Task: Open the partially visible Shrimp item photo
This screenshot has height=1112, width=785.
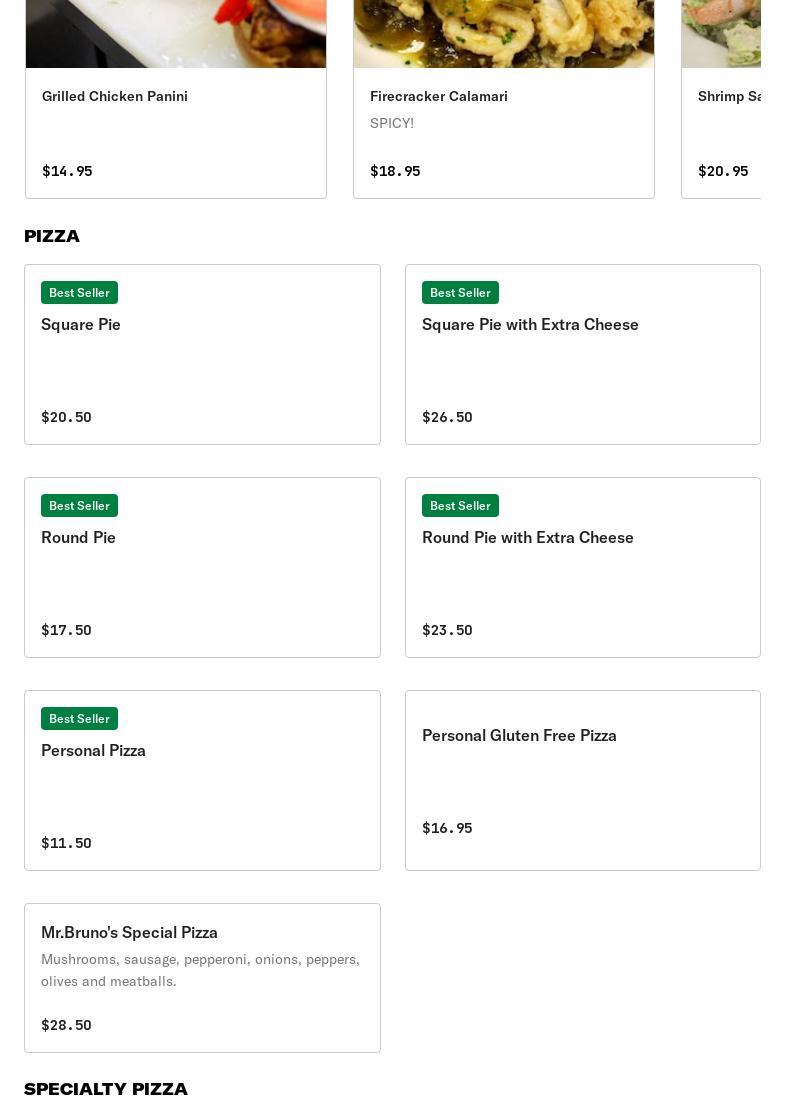Action: [720, 33]
